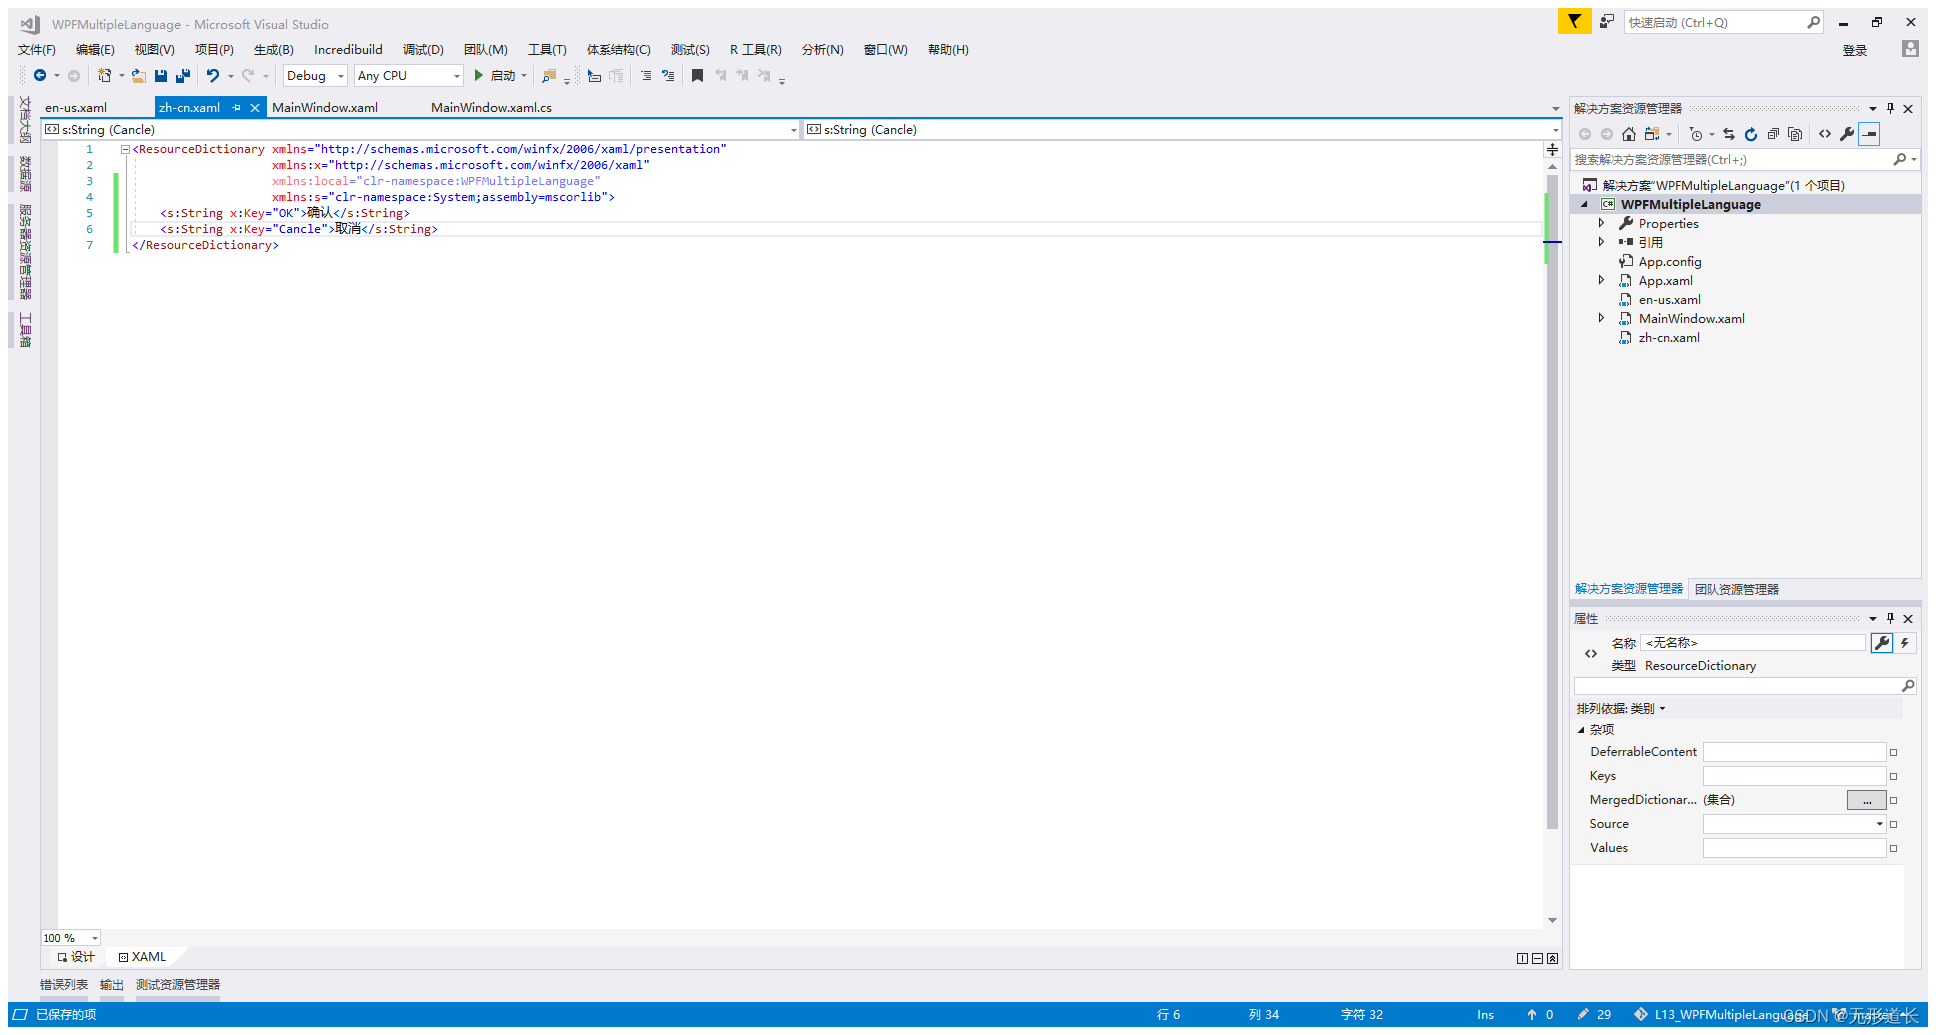Open the Source property dropdown

tap(1879, 824)
